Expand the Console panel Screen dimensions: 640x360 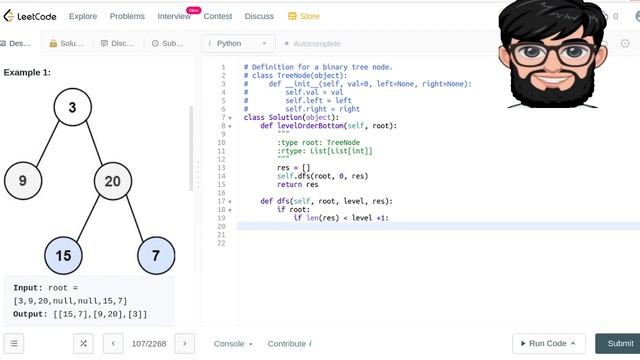233,344
